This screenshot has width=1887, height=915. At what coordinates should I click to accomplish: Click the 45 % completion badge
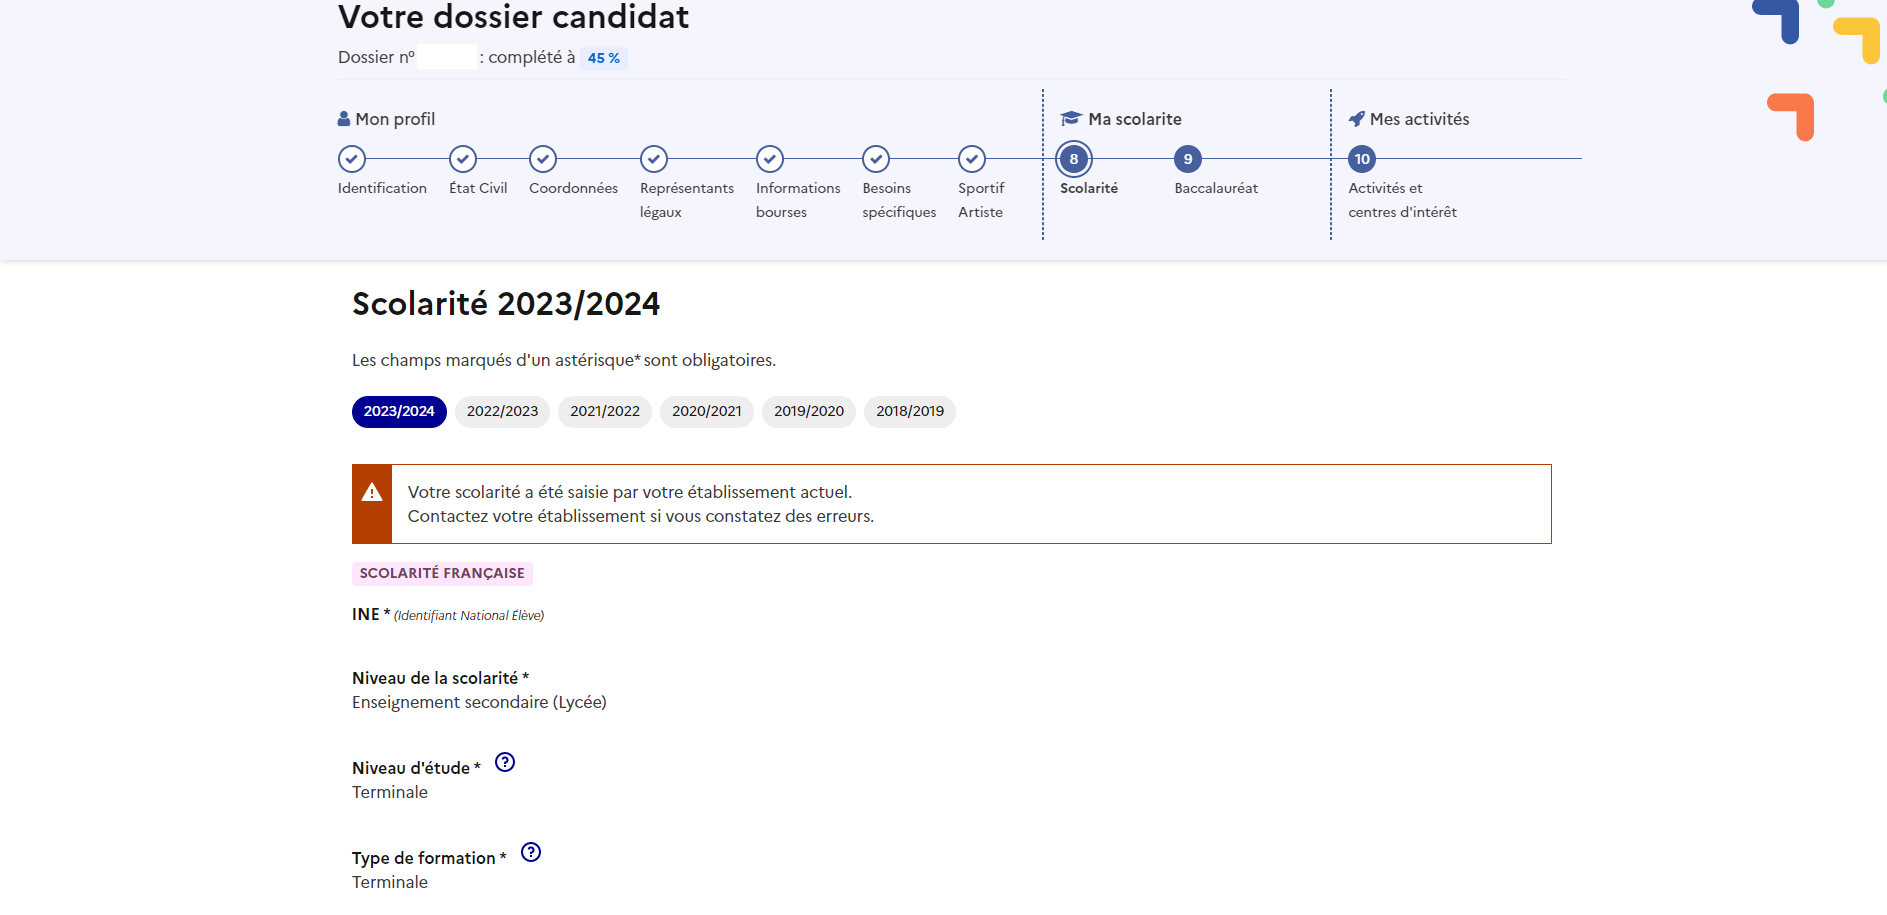click(604, 58)
